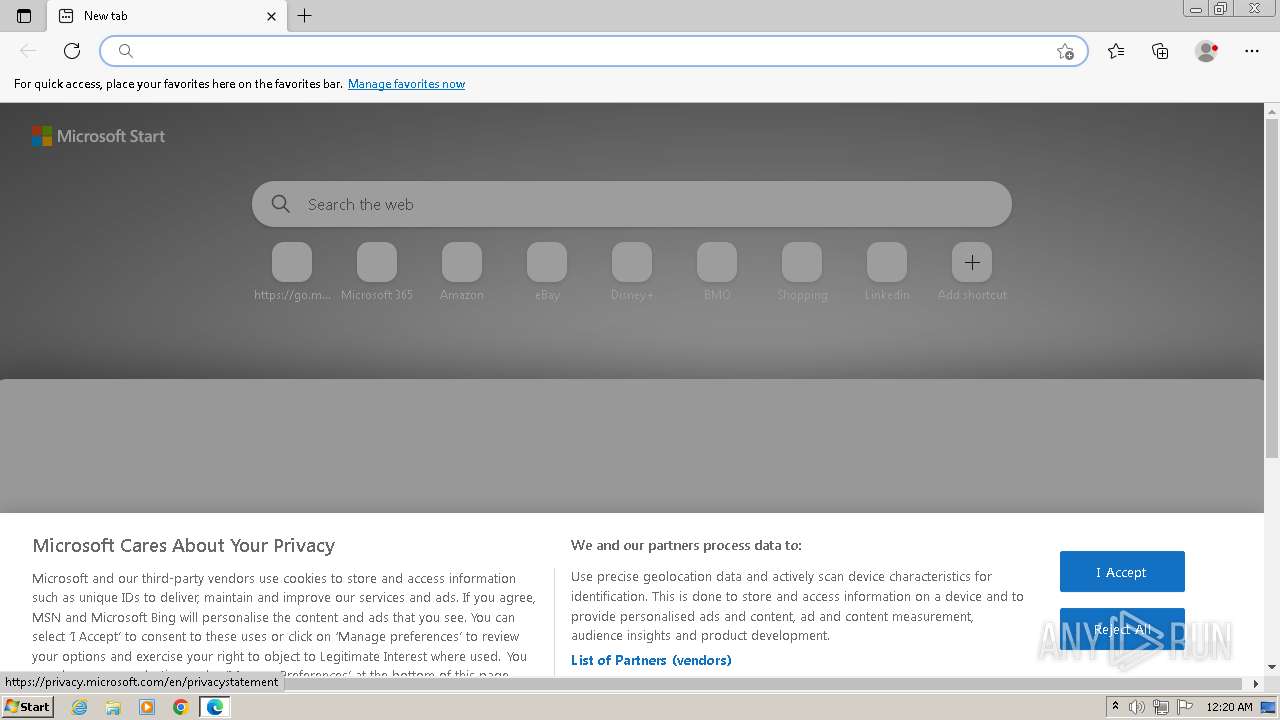Click Manage favorites now link
This screenshot has width=1280, height=720.
406,84
